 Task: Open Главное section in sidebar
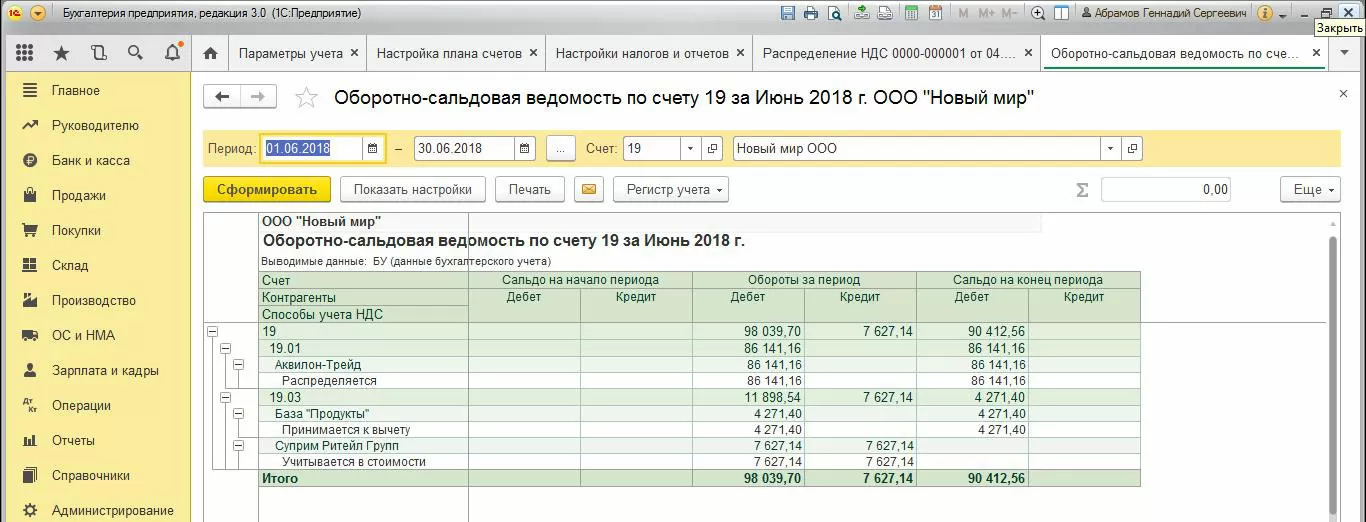pyautogui.click(x=96, y=90)
